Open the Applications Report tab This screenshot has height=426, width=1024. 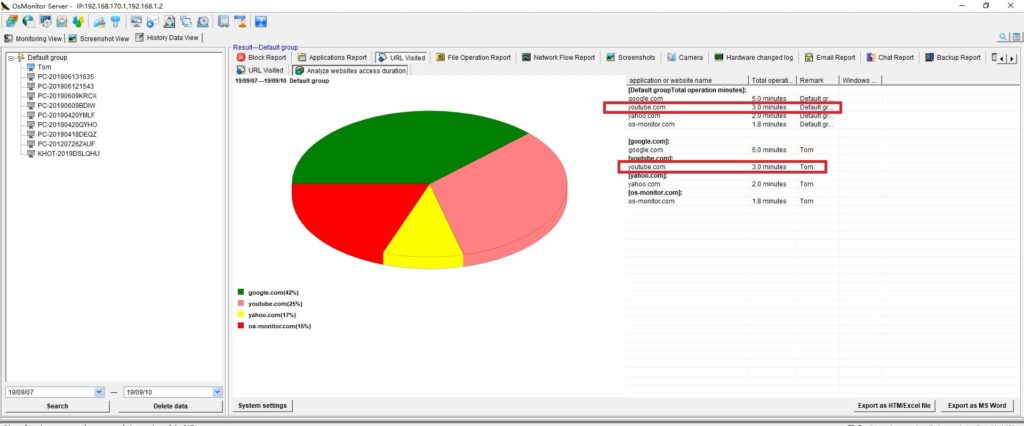(332, 57)
